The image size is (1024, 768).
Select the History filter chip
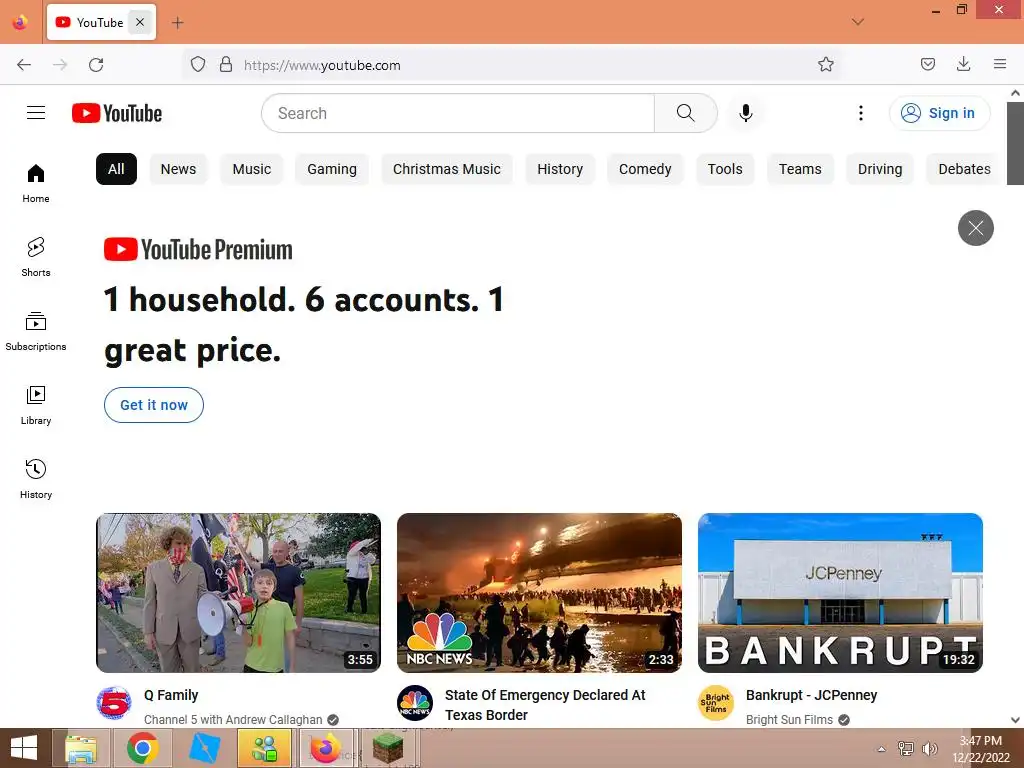click(560, 169)
